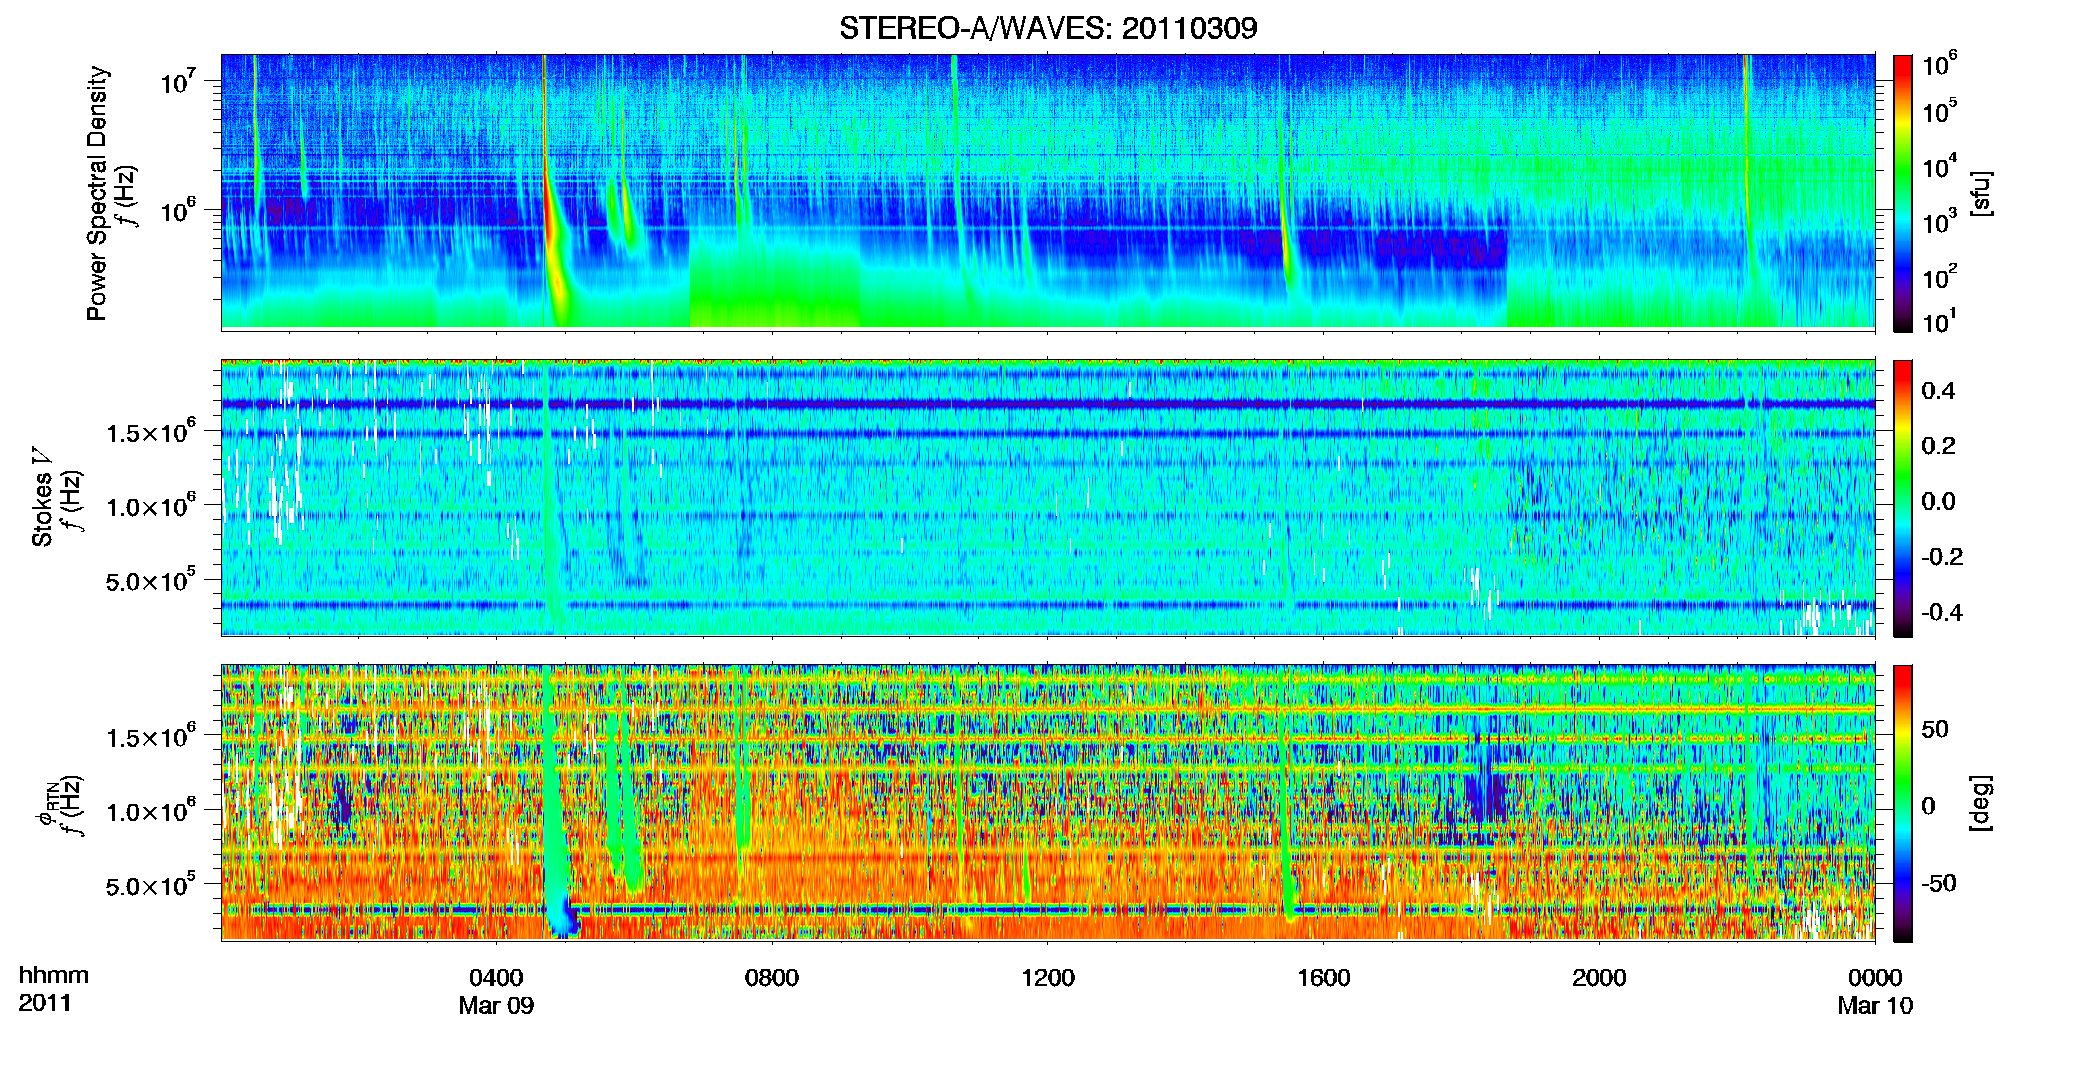This screenshot has height=1080, width=2096.
Task: Click 10⁶ tick on Power Spectral Density frequency axis
Action: coord(178,209)
